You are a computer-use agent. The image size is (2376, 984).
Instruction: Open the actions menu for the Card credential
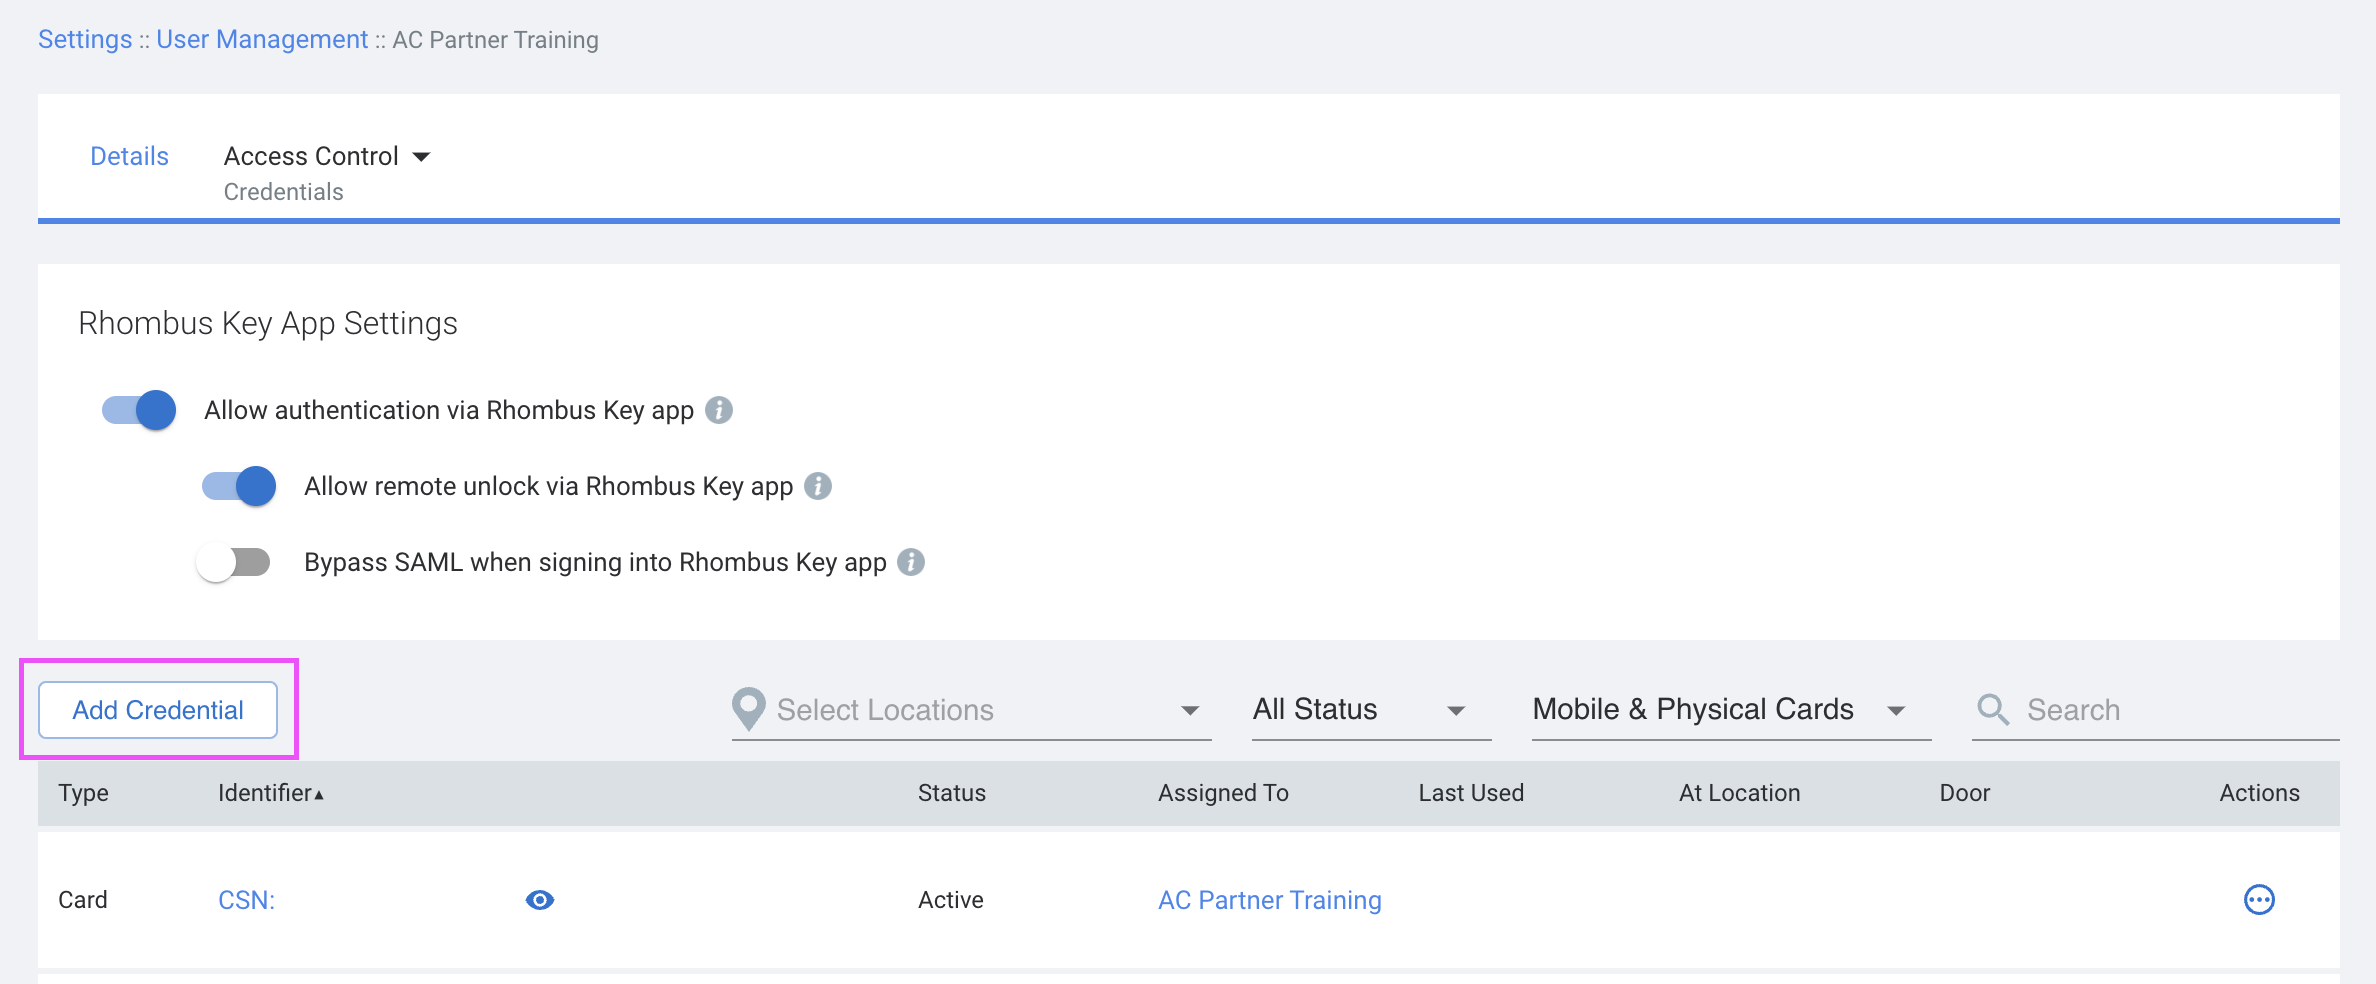point(2259,899)
